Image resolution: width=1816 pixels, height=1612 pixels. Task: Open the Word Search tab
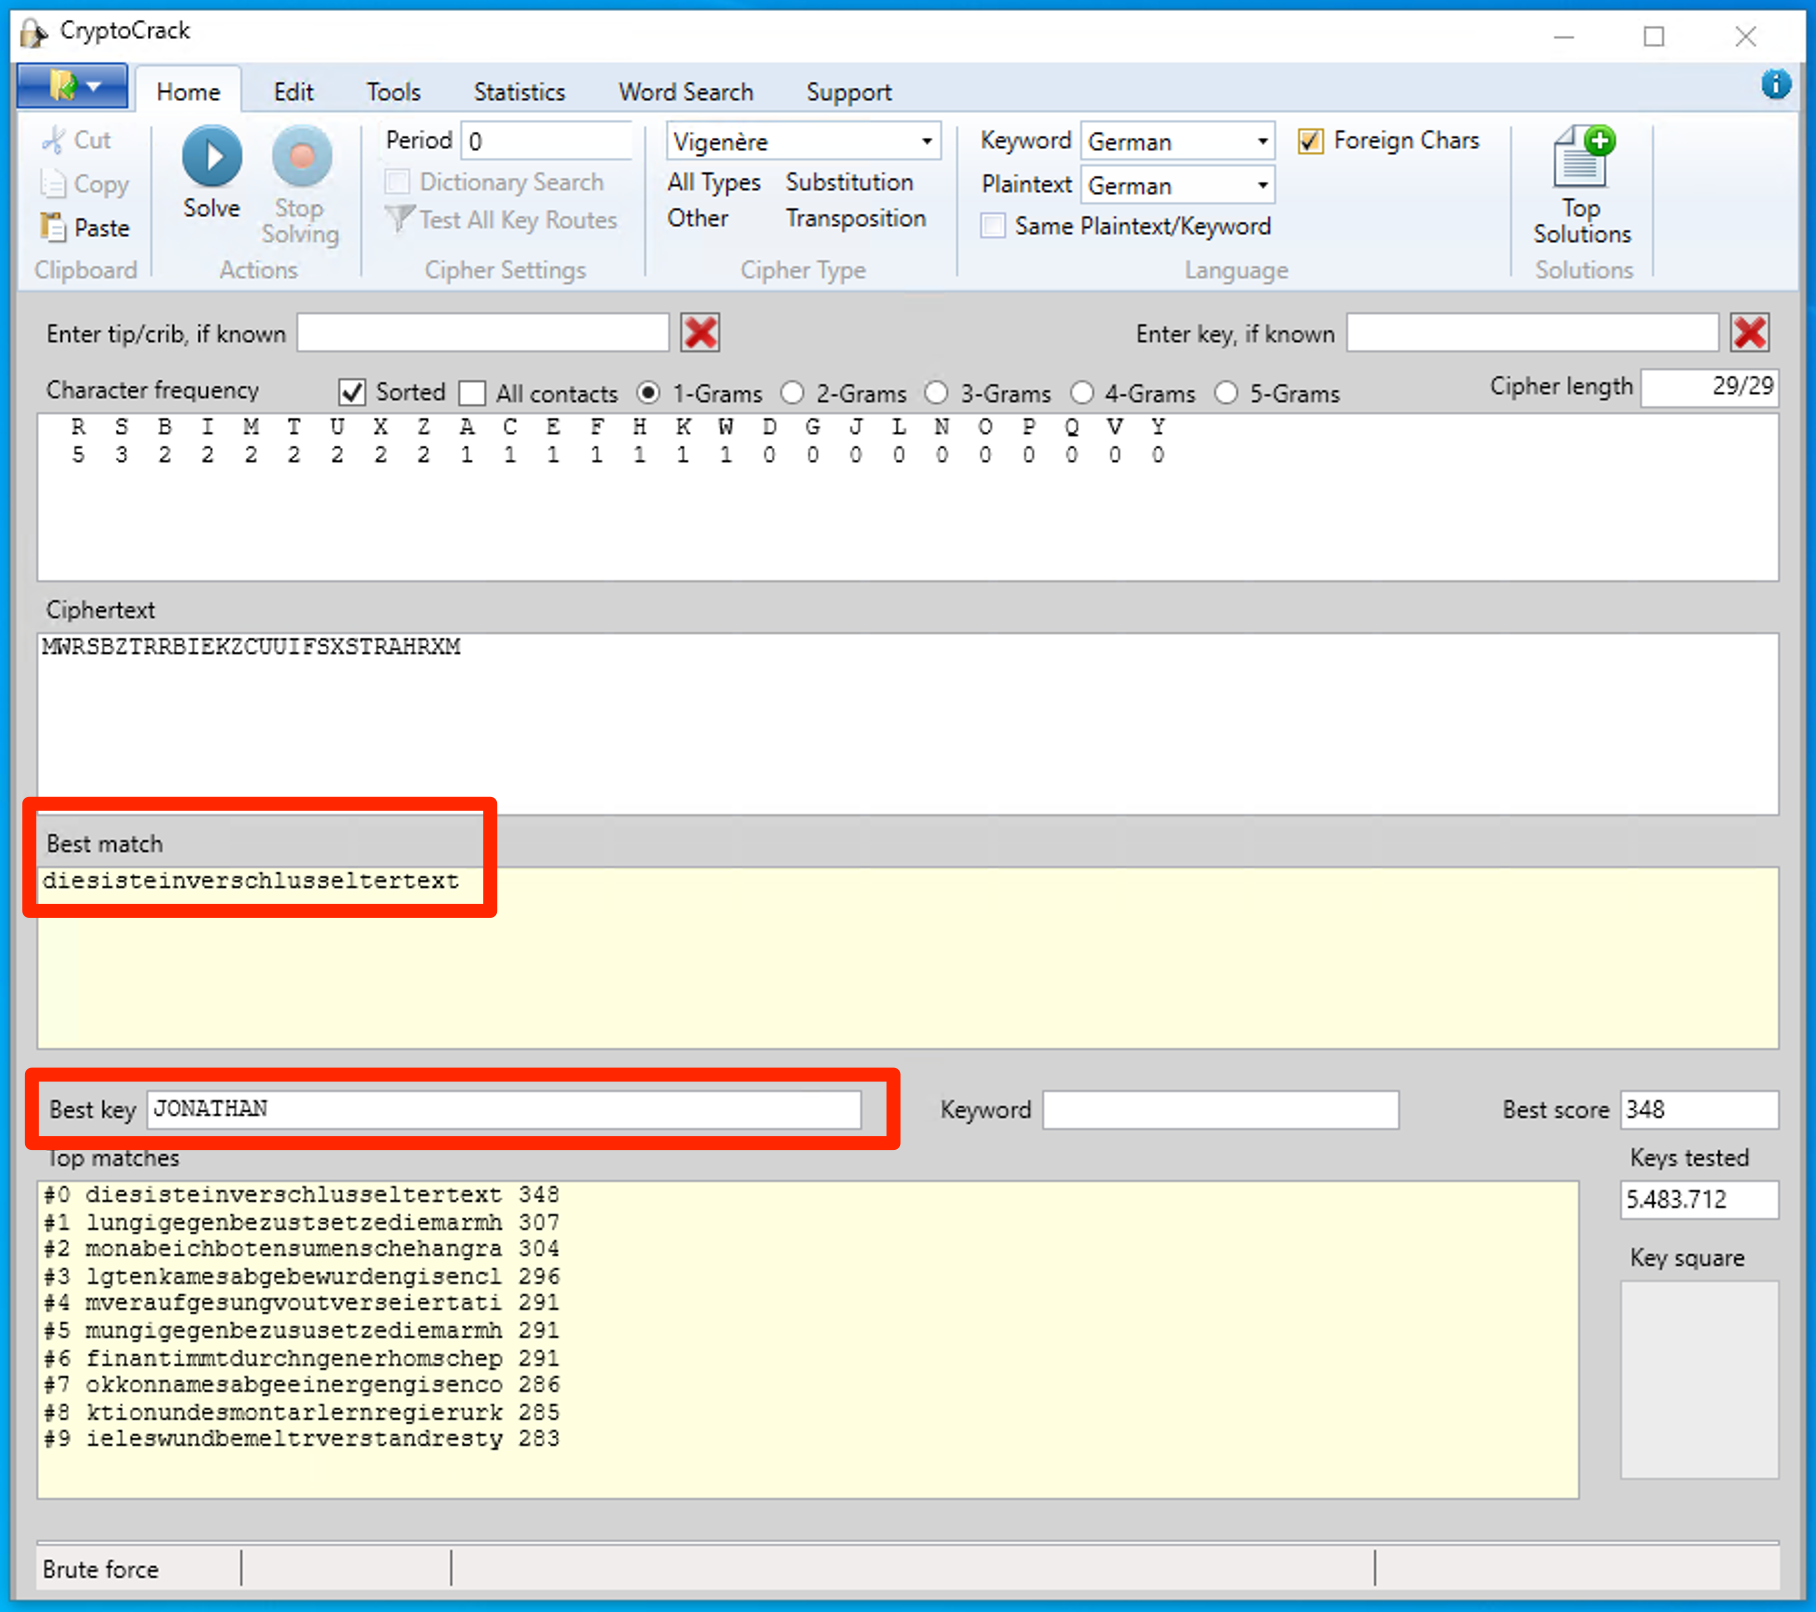pyautogui.click(x=686, y=92)
